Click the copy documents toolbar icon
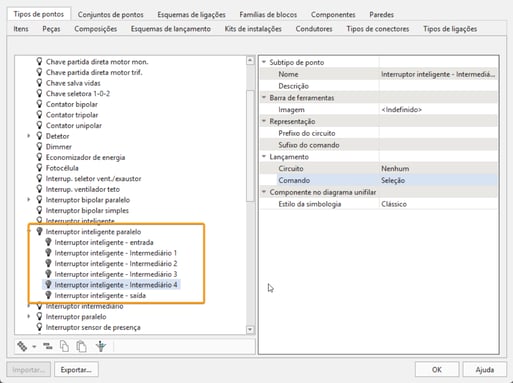 [64, 346]
